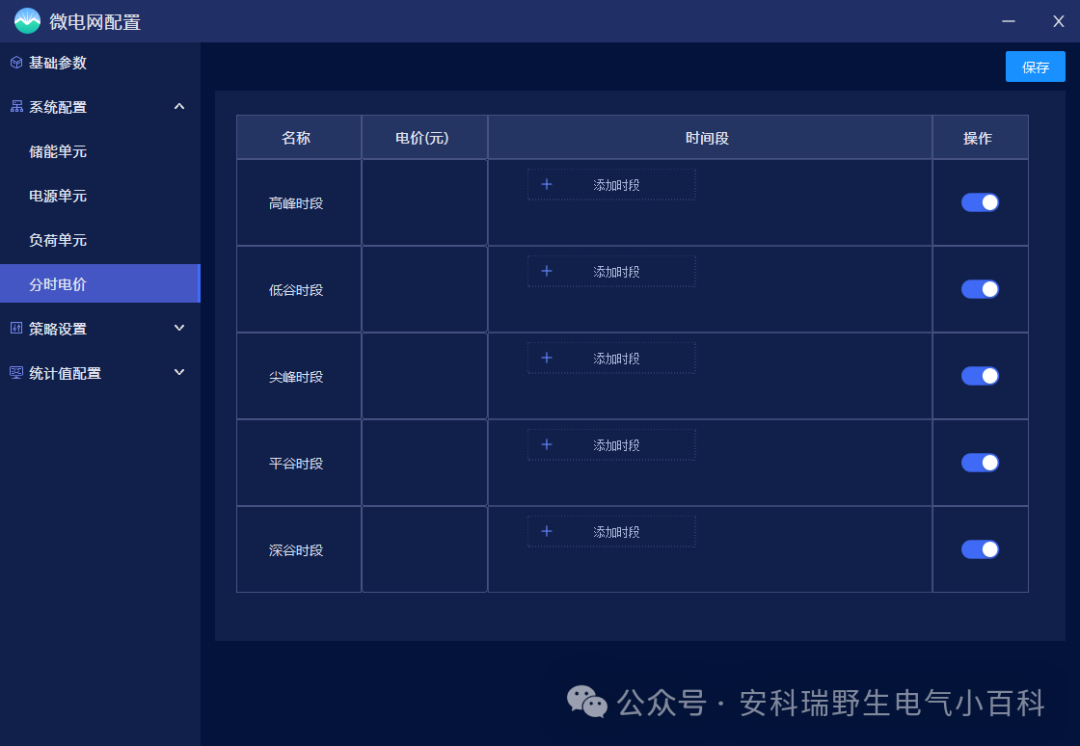Image resolution: width=1080 pixels, height=746 pixels.
Task: Toggle the 低谷时段 switch off
Action: click(980, 289)
